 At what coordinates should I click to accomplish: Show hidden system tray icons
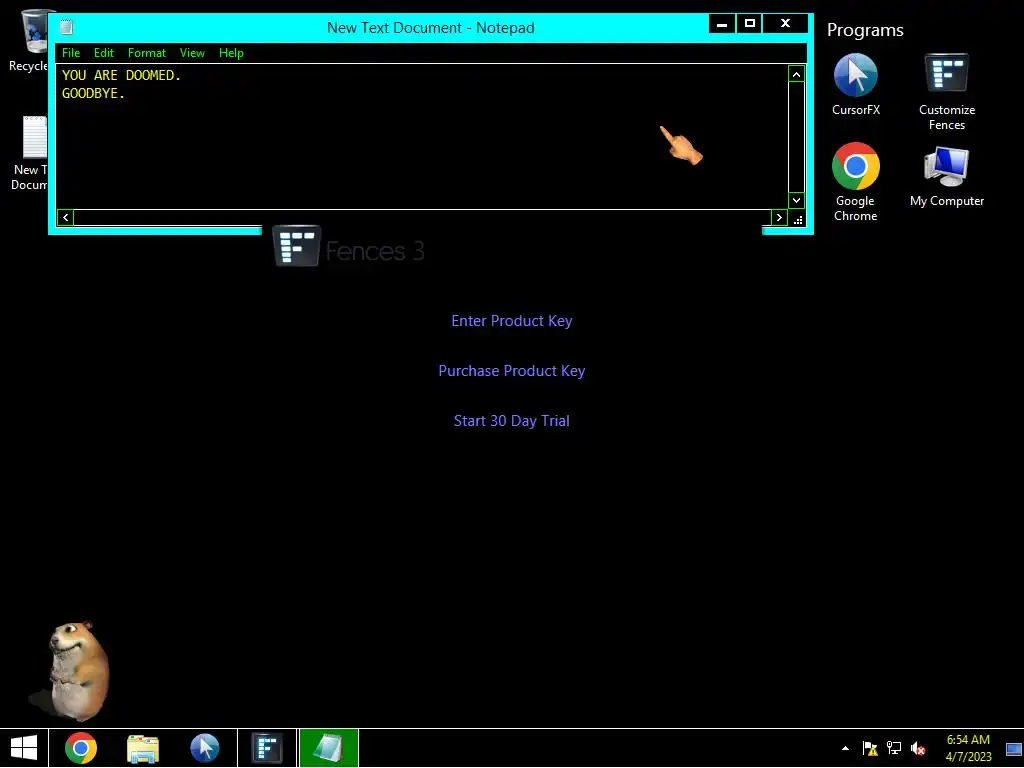pos(845,748)
